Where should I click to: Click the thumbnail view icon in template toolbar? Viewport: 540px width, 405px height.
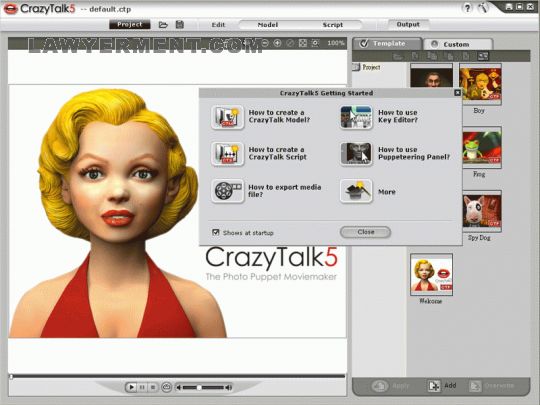[x=483, y=56]
